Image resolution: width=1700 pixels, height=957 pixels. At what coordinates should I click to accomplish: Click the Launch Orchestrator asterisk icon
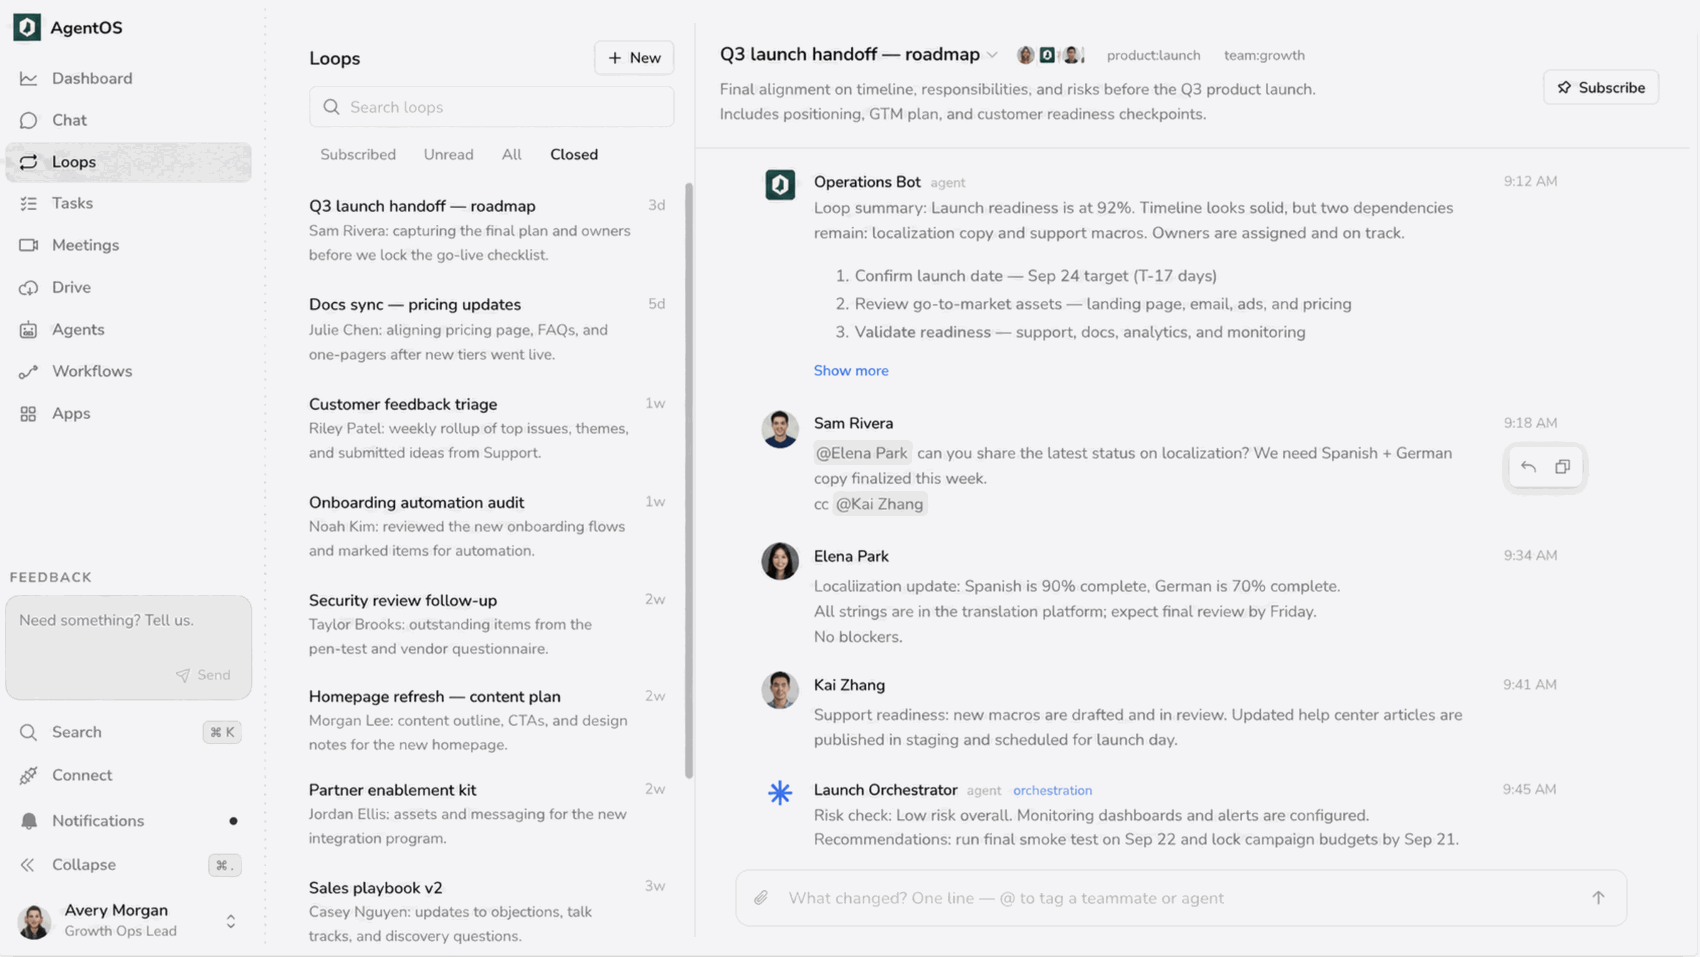tap(780, 793)
